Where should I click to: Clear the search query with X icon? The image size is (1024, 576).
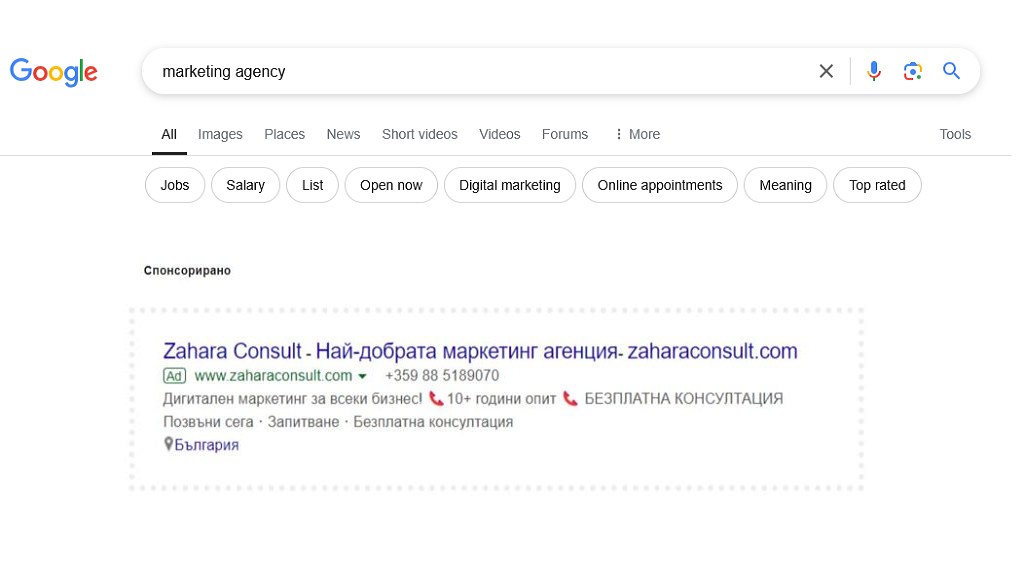point(826,71)
